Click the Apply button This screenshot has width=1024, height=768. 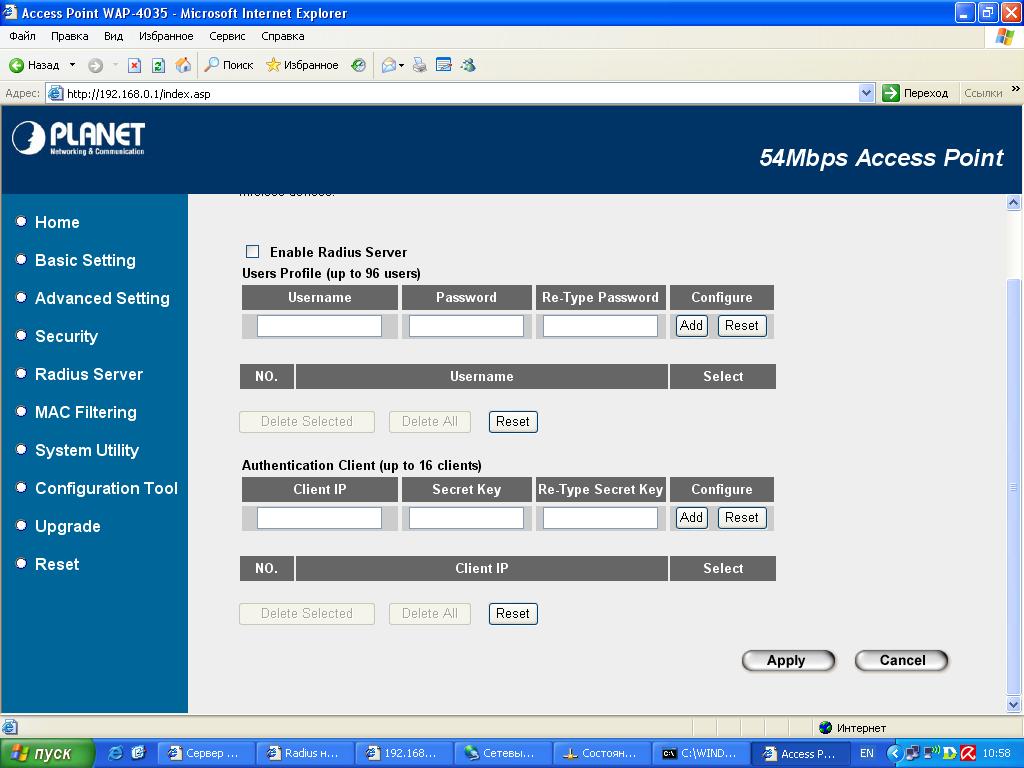788,660
